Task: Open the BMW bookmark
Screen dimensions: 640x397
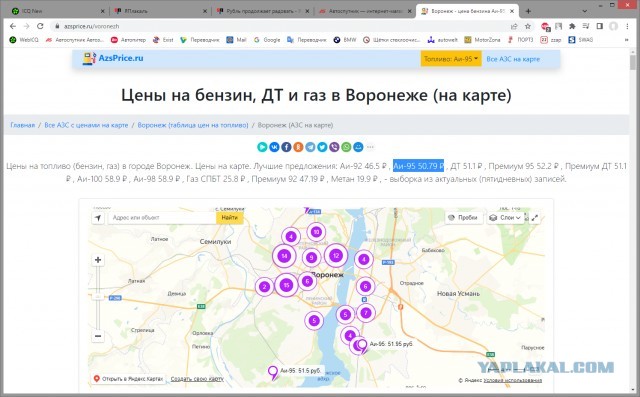Action: [345, 40]
